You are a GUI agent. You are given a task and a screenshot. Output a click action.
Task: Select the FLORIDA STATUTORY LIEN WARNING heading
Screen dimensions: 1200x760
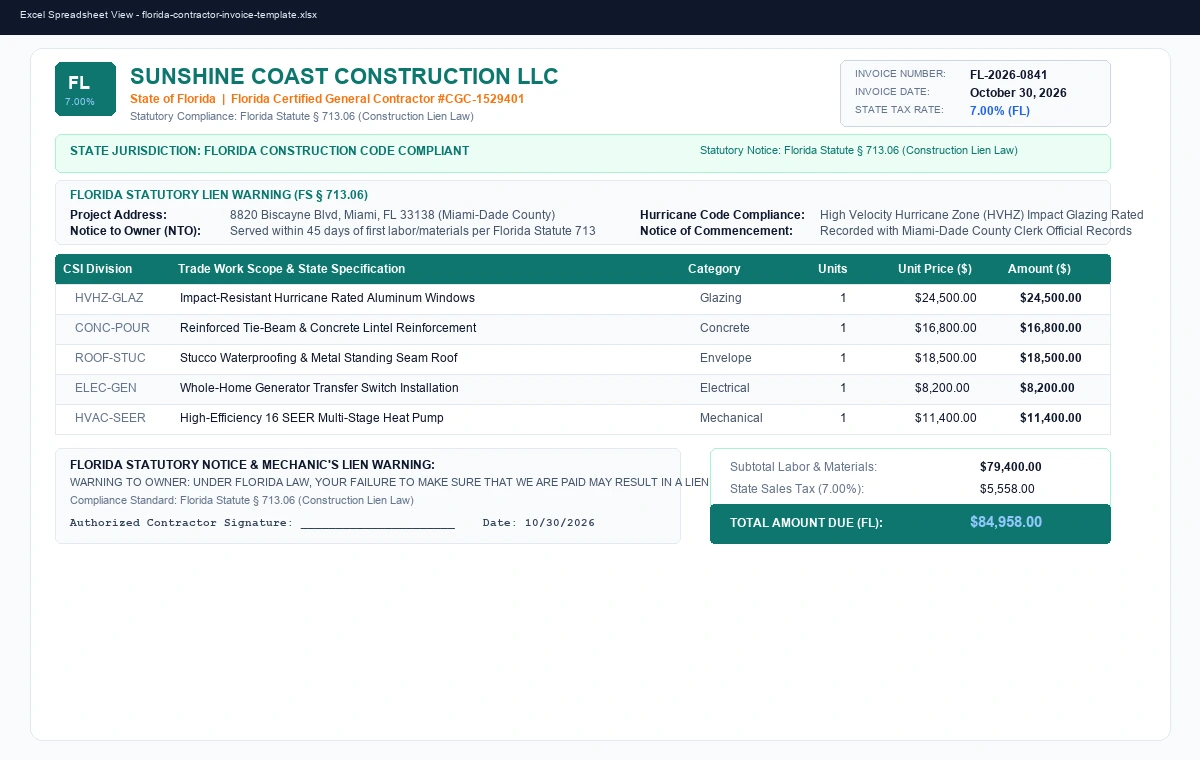pyautogui.click(x=219, y=195)
